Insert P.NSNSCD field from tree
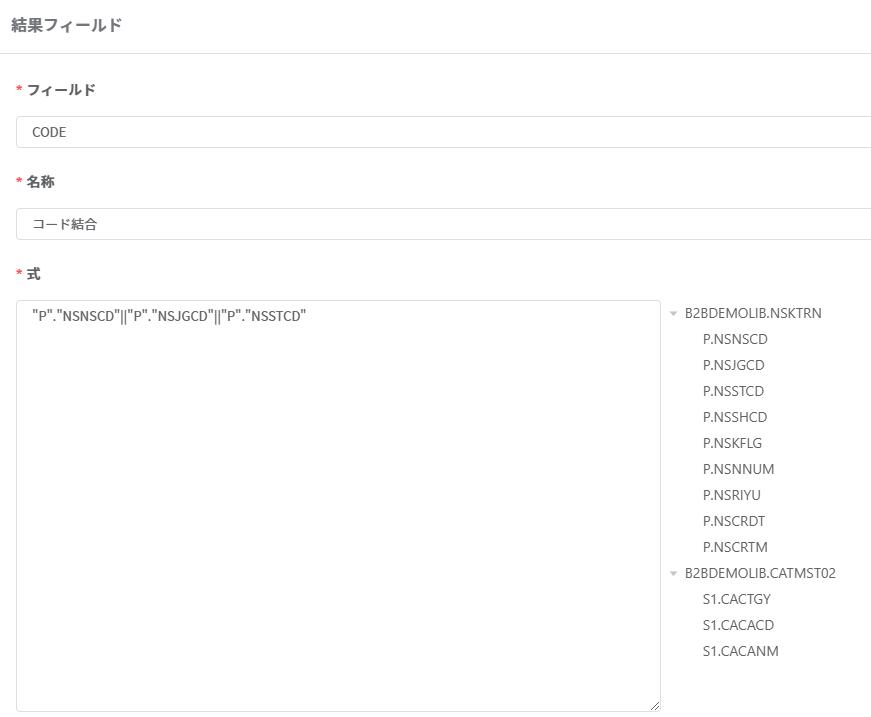The height and width of the screenshot is (717, 871). pos(735,339)
